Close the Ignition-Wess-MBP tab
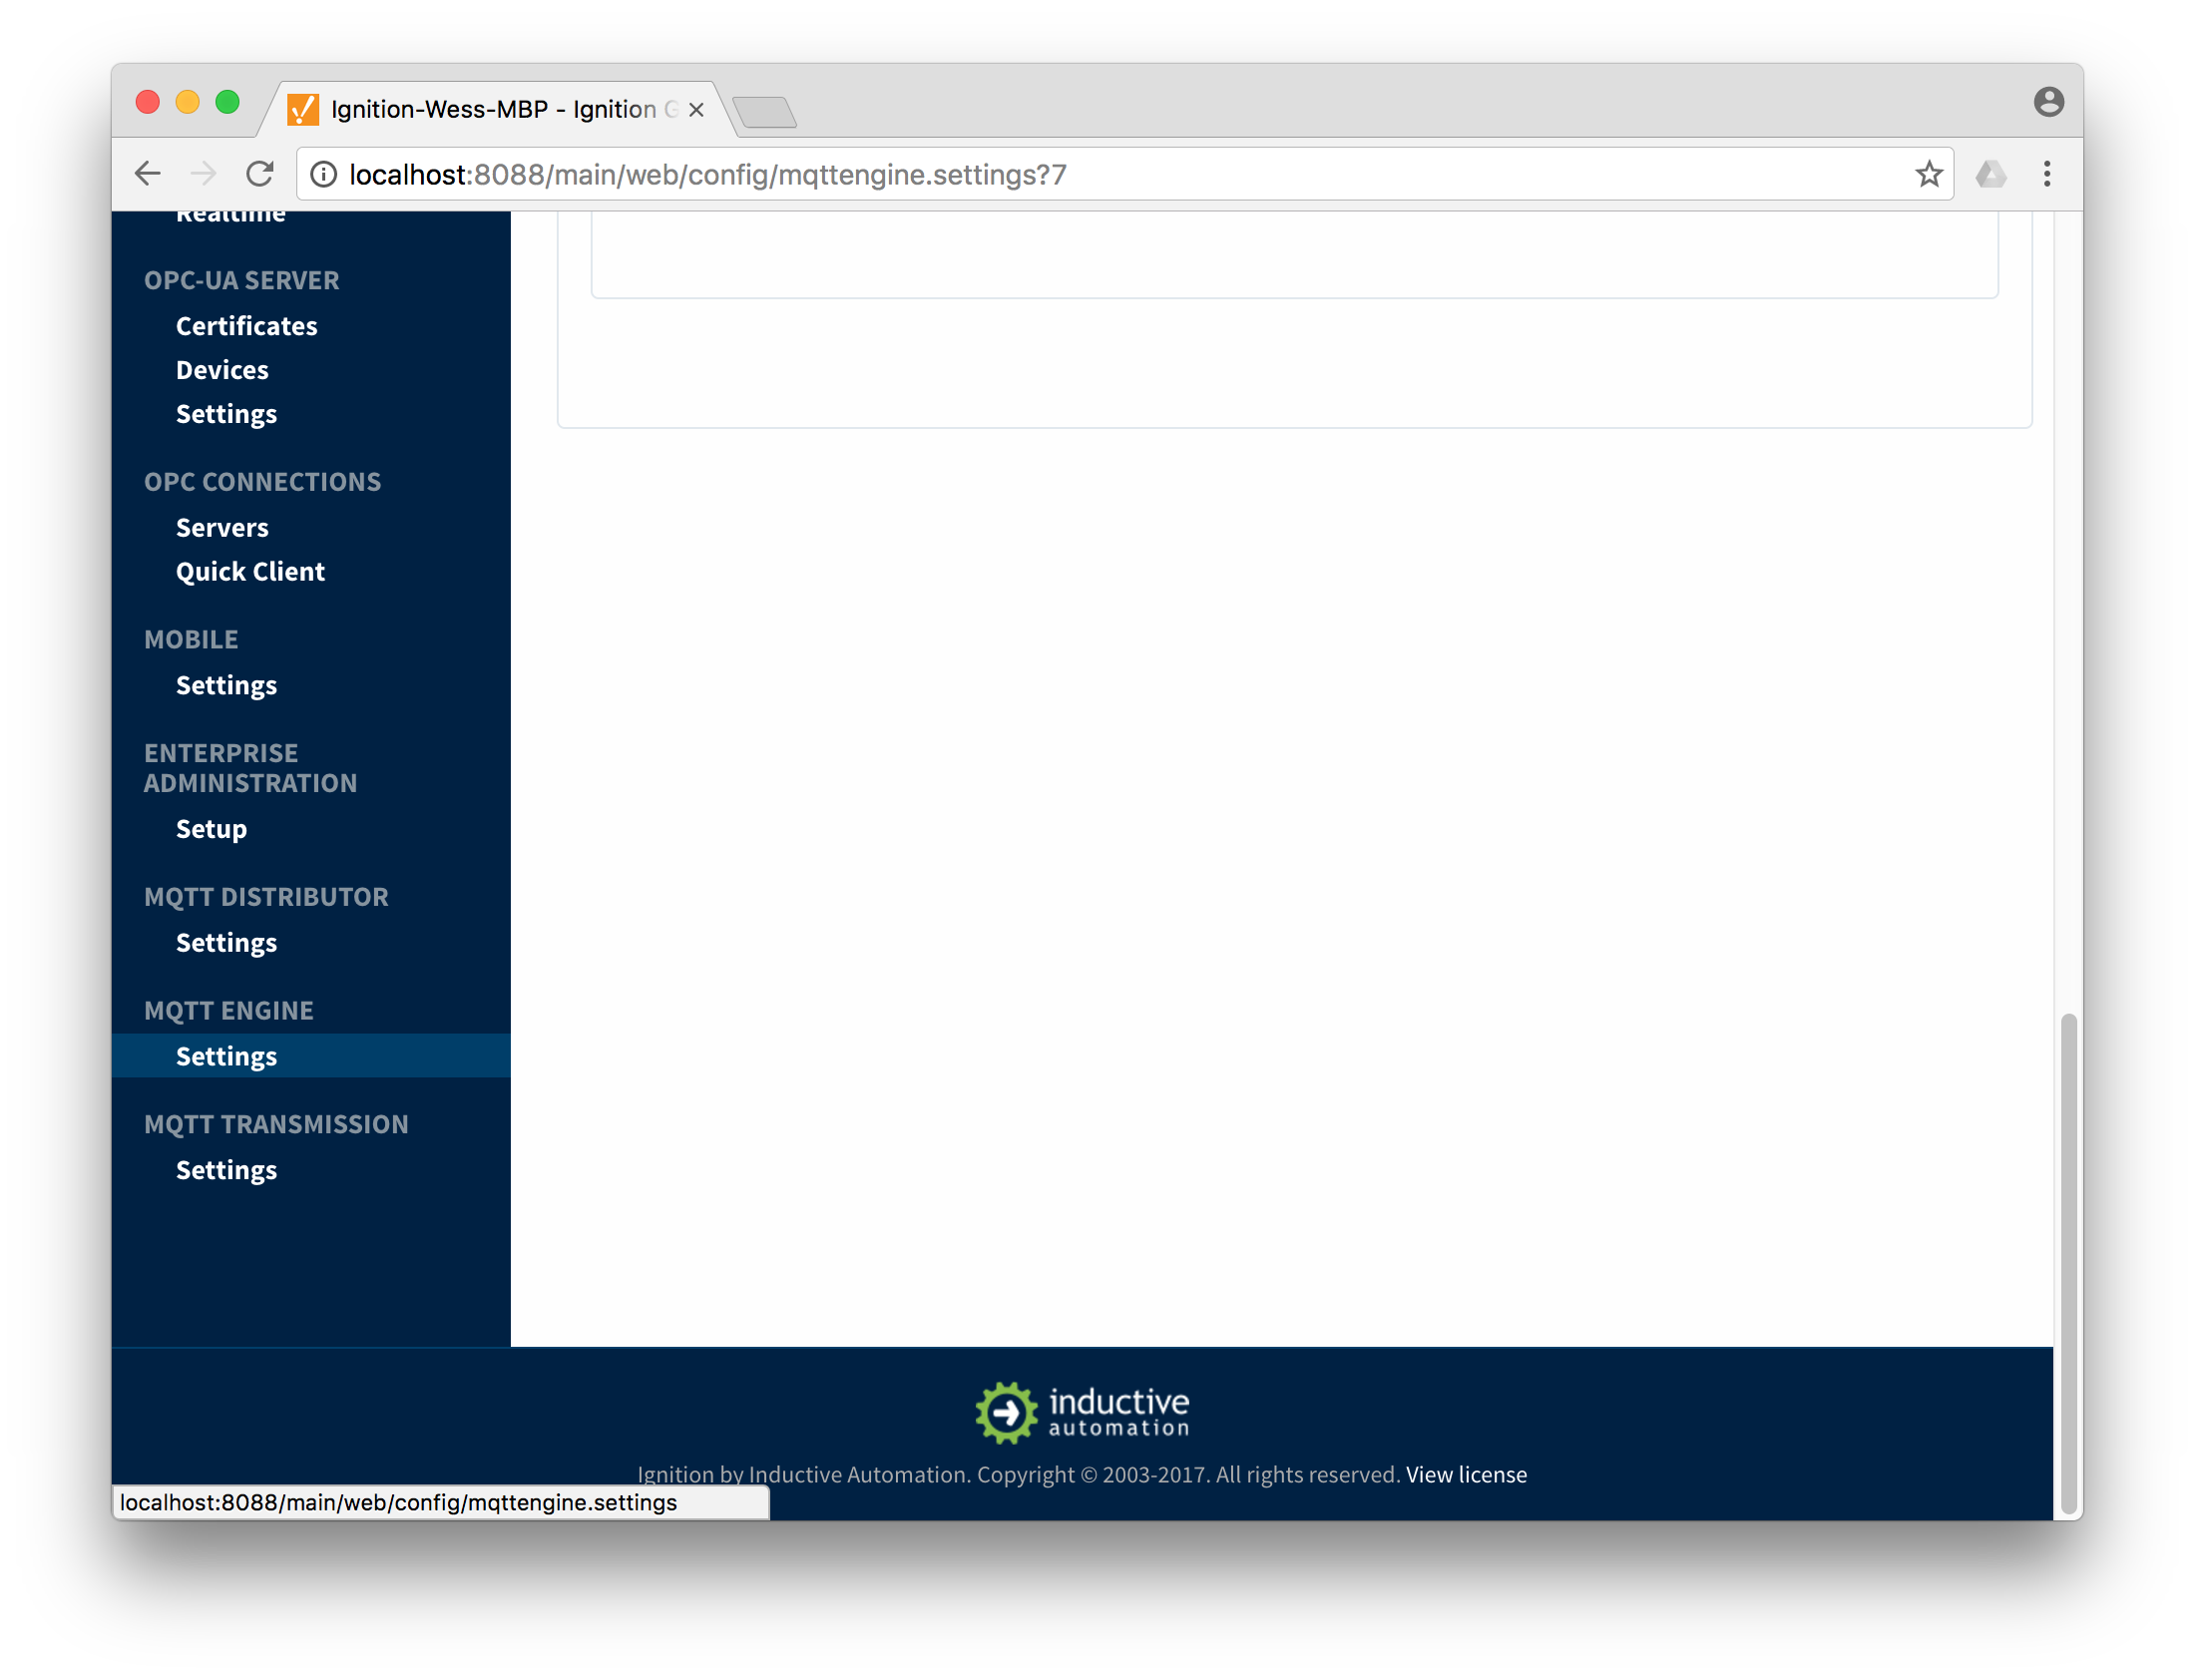This screenshot has height=1680, width=2195. 696,109
